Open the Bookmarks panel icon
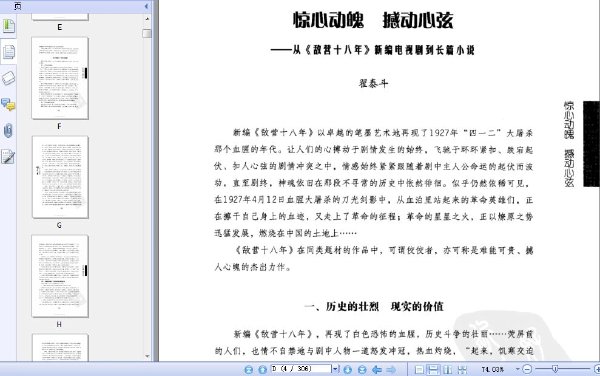 tap(8, 26)
